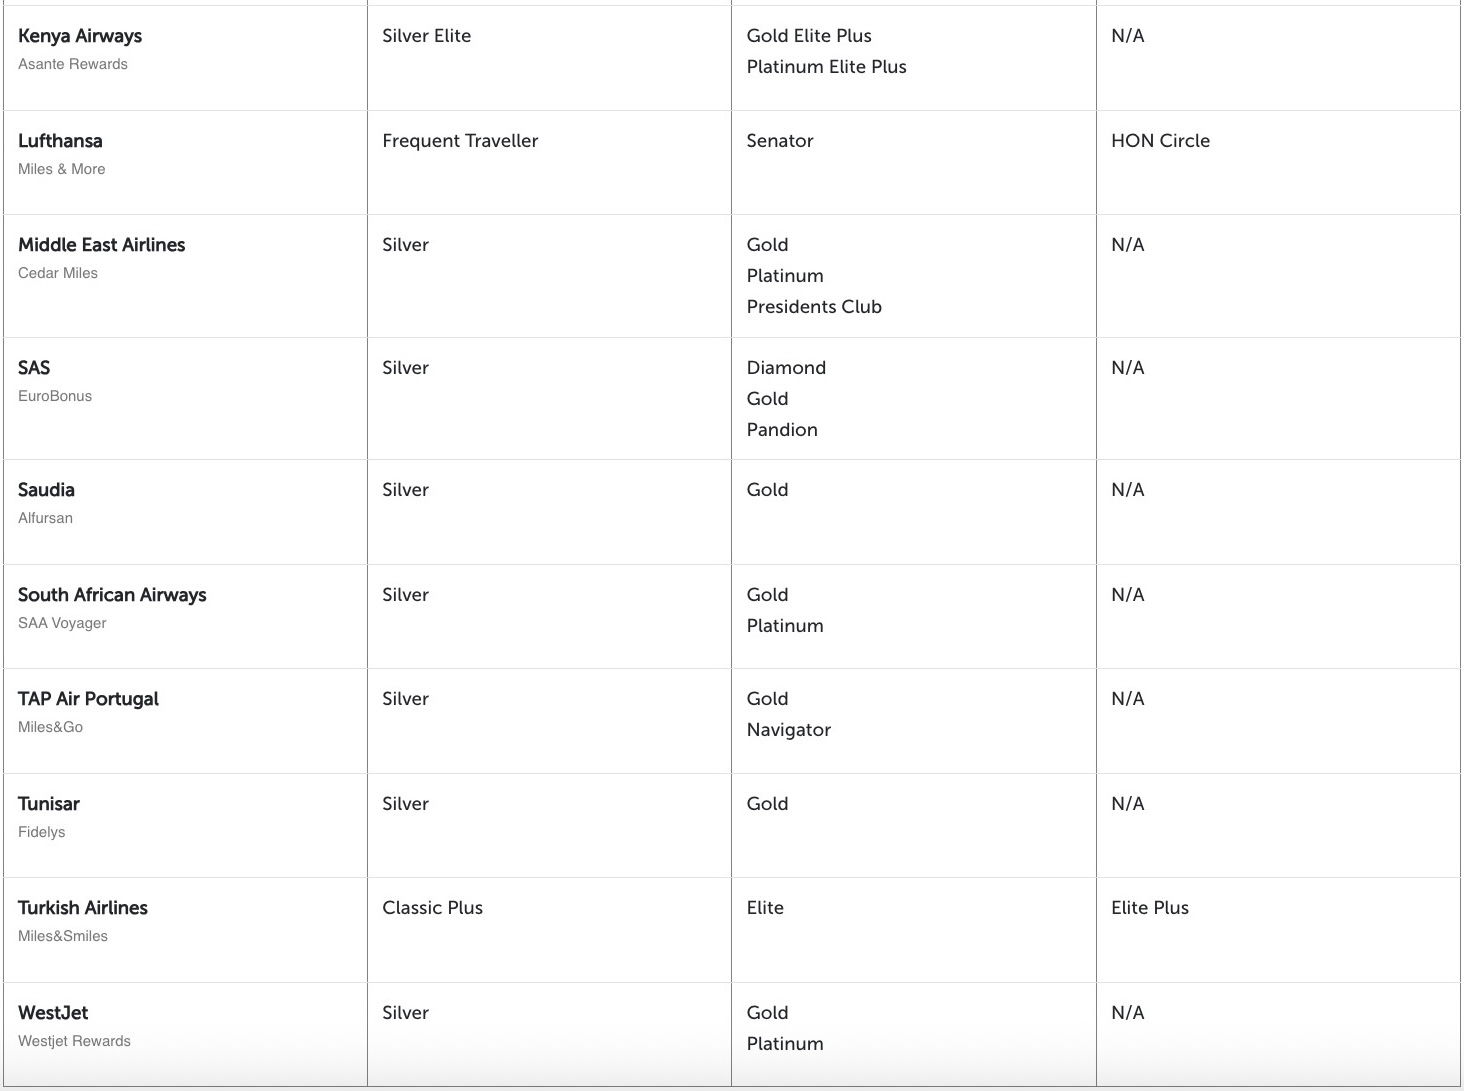1464x1091 pixels.
Task: Select the Navigator tier text
Action: (x=789, y=730)
